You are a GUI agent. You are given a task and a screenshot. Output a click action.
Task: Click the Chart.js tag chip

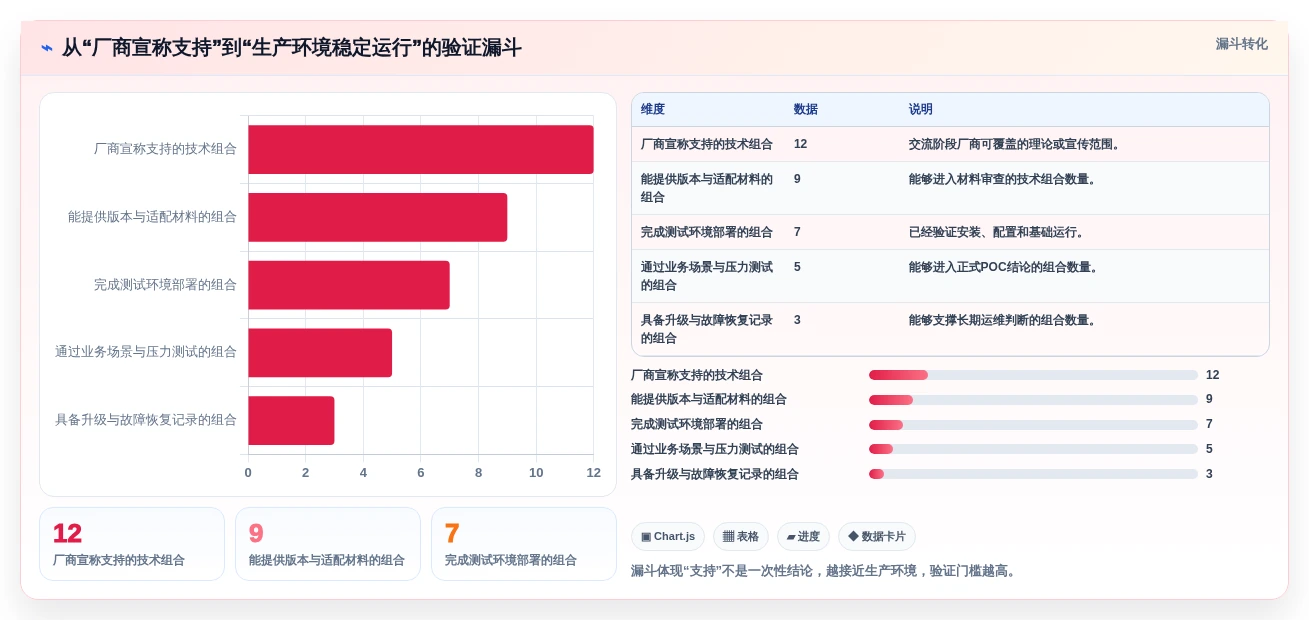(668, 536)
